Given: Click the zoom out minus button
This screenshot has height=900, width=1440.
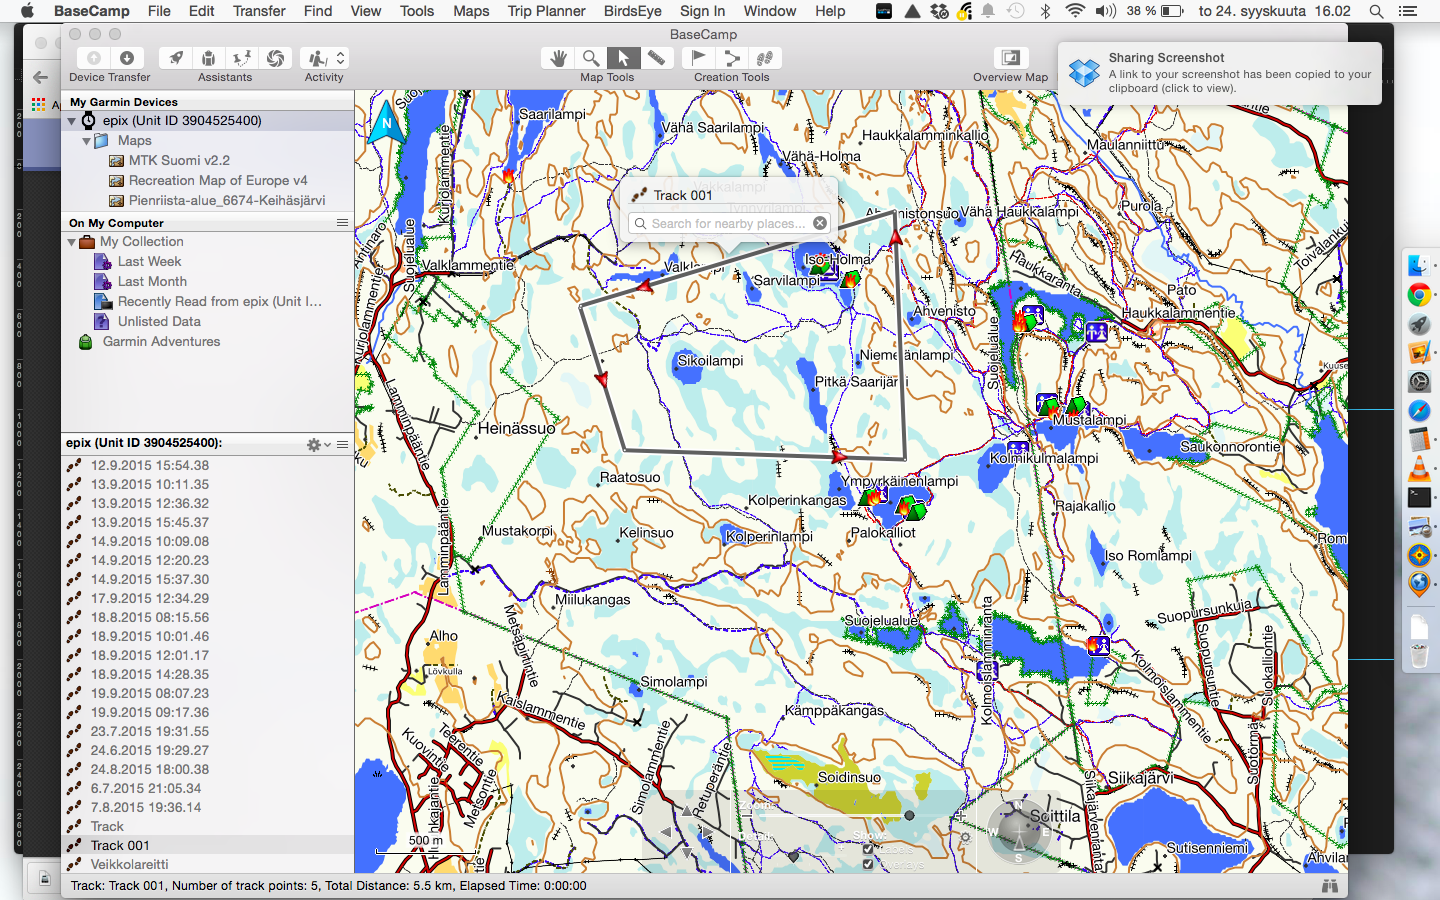Looking at the screenshot, I should click(747, 816).
